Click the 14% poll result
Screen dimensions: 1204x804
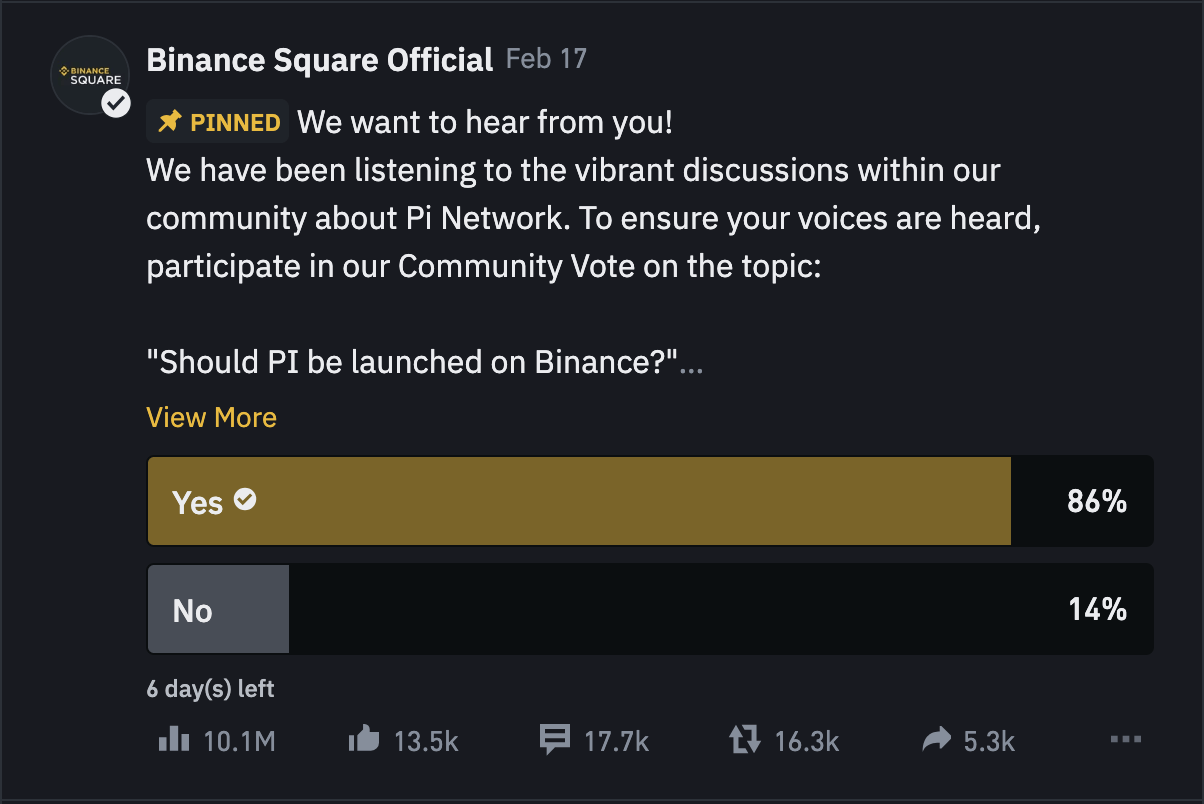1098,609
